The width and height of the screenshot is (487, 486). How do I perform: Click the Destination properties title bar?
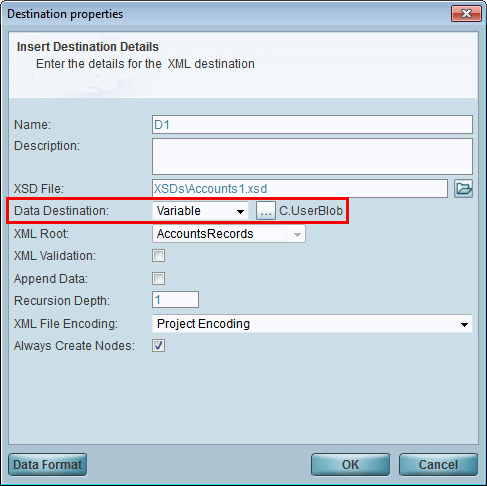[227, 14]
